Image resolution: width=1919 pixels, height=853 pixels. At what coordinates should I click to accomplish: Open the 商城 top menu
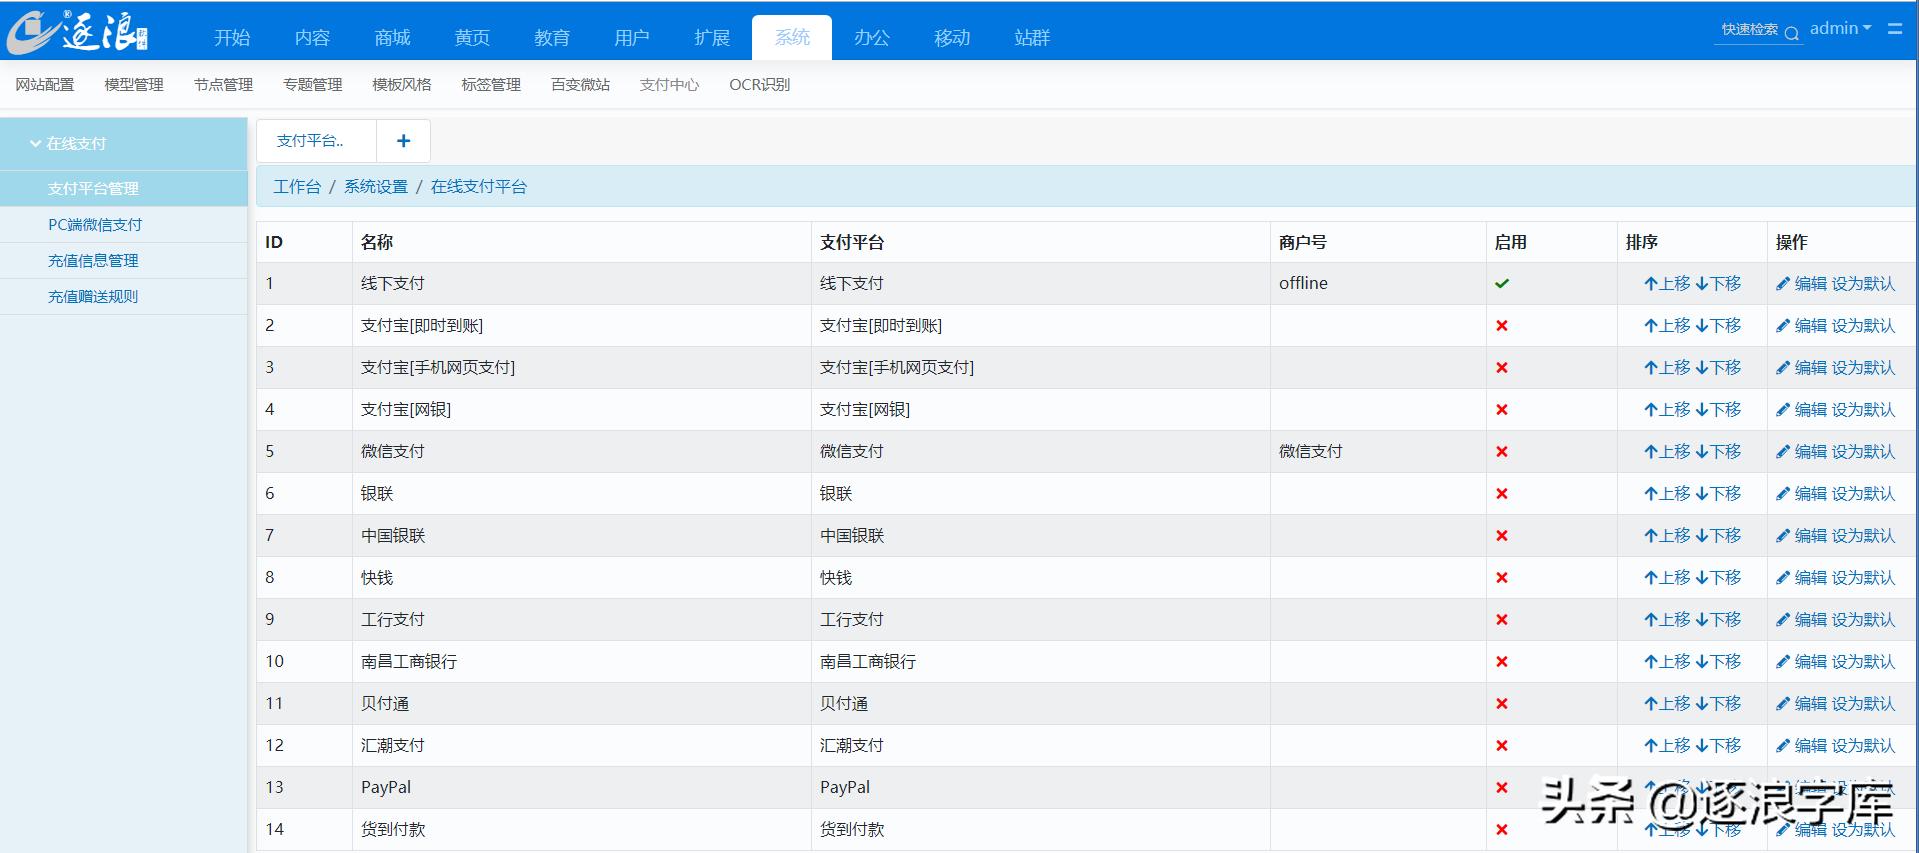392,38
